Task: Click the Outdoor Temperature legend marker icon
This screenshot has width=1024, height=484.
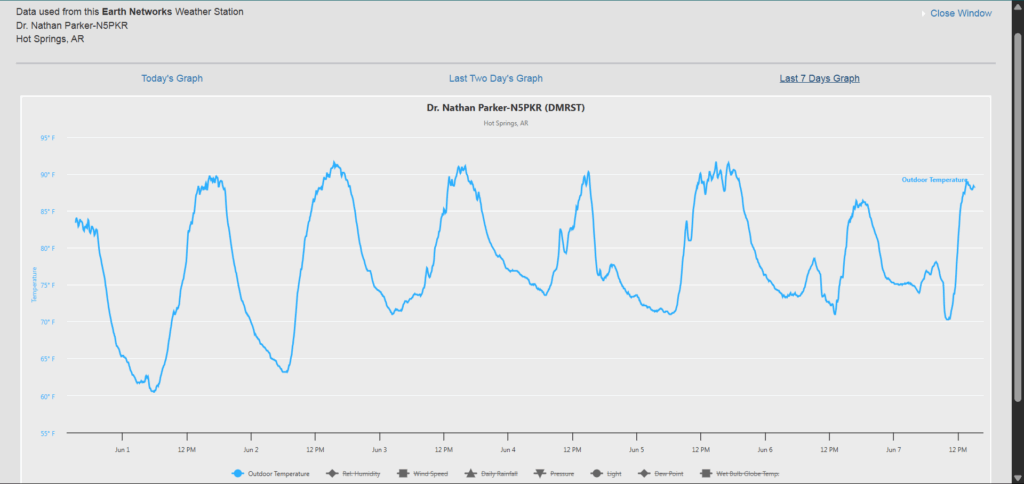Action: [x=238, y=474]
